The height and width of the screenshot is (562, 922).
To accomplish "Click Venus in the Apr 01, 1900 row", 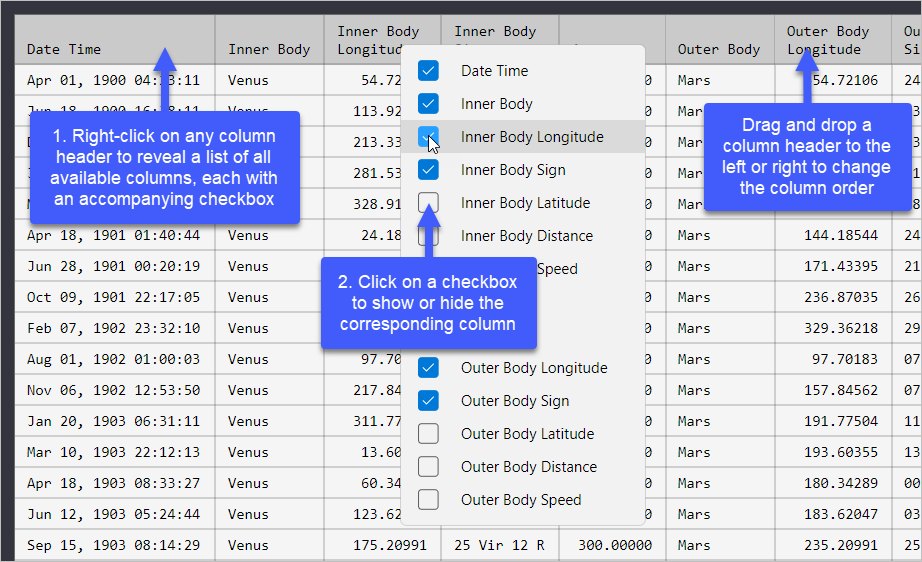I will coord(248,80).
